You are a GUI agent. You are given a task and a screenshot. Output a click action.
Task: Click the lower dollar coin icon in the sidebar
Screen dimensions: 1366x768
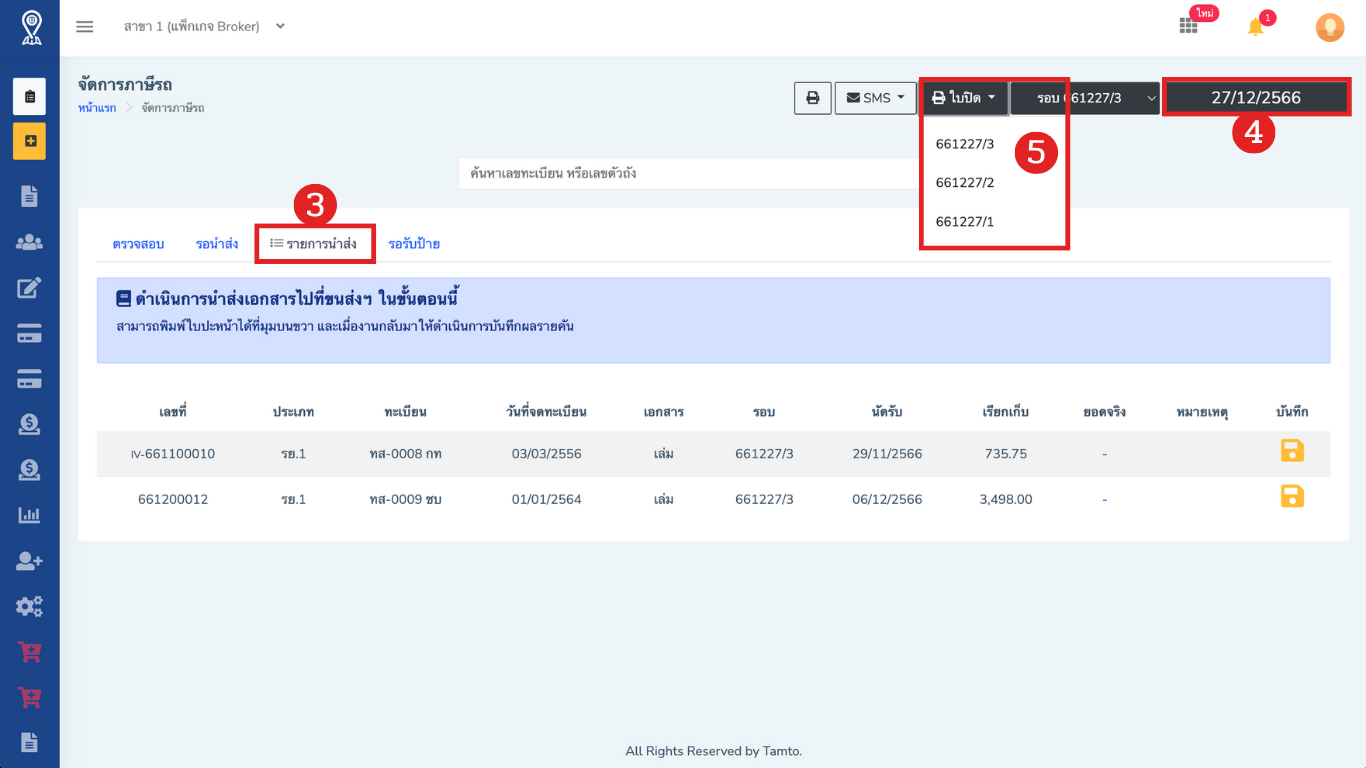tap(30, 470)
